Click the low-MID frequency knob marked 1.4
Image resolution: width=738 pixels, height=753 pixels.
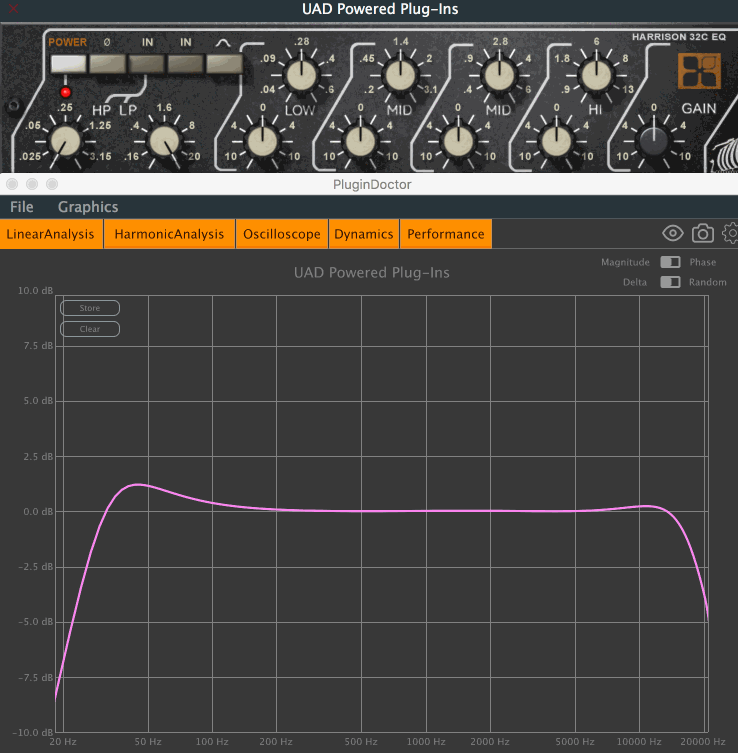pos(400,75)
